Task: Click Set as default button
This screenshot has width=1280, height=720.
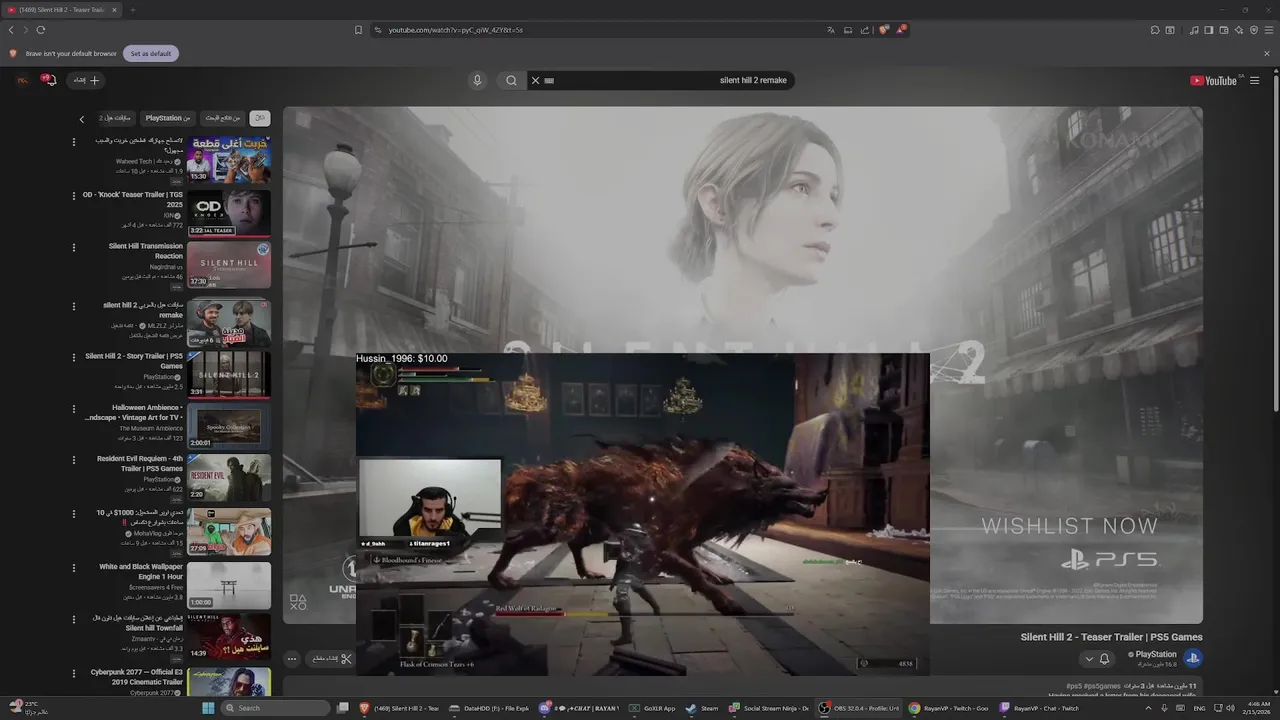Action: (151, 53)
